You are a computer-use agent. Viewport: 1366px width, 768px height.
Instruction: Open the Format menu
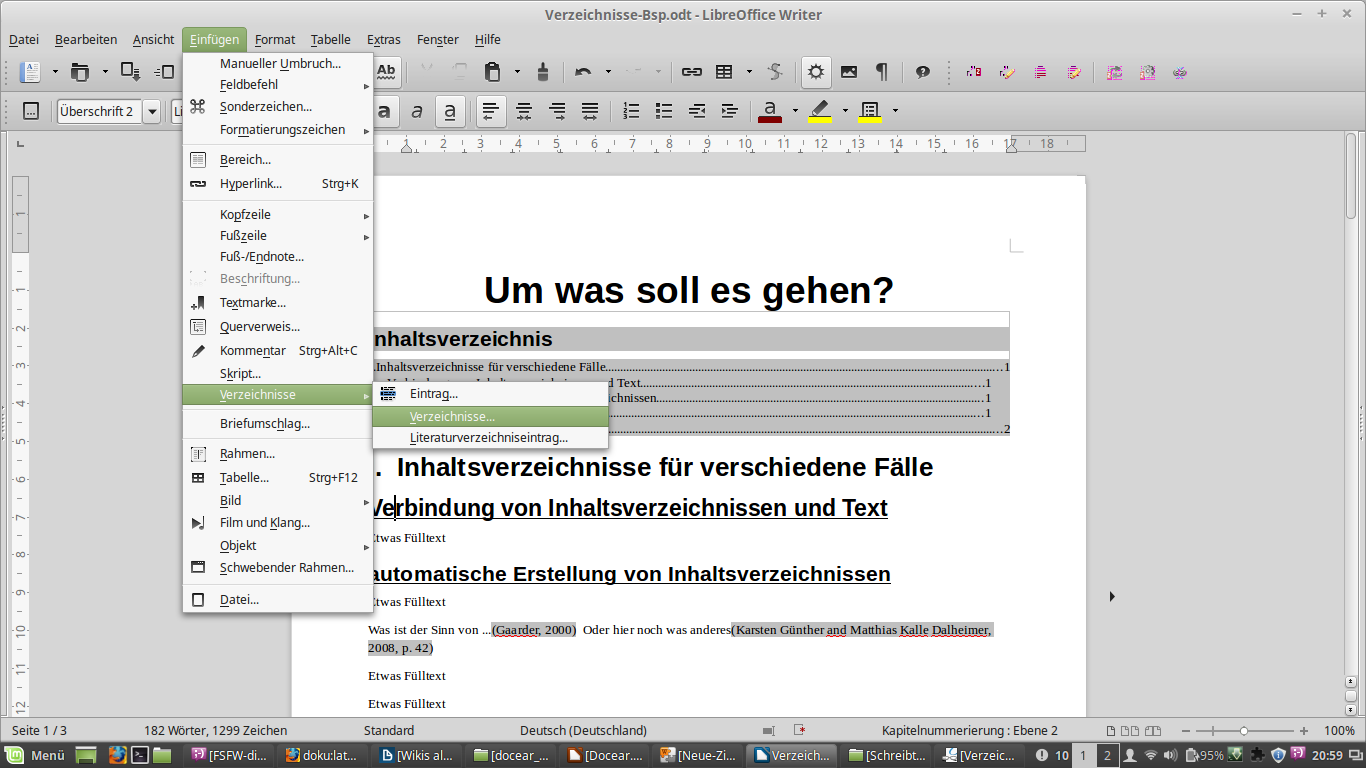[x=274, y=40]
